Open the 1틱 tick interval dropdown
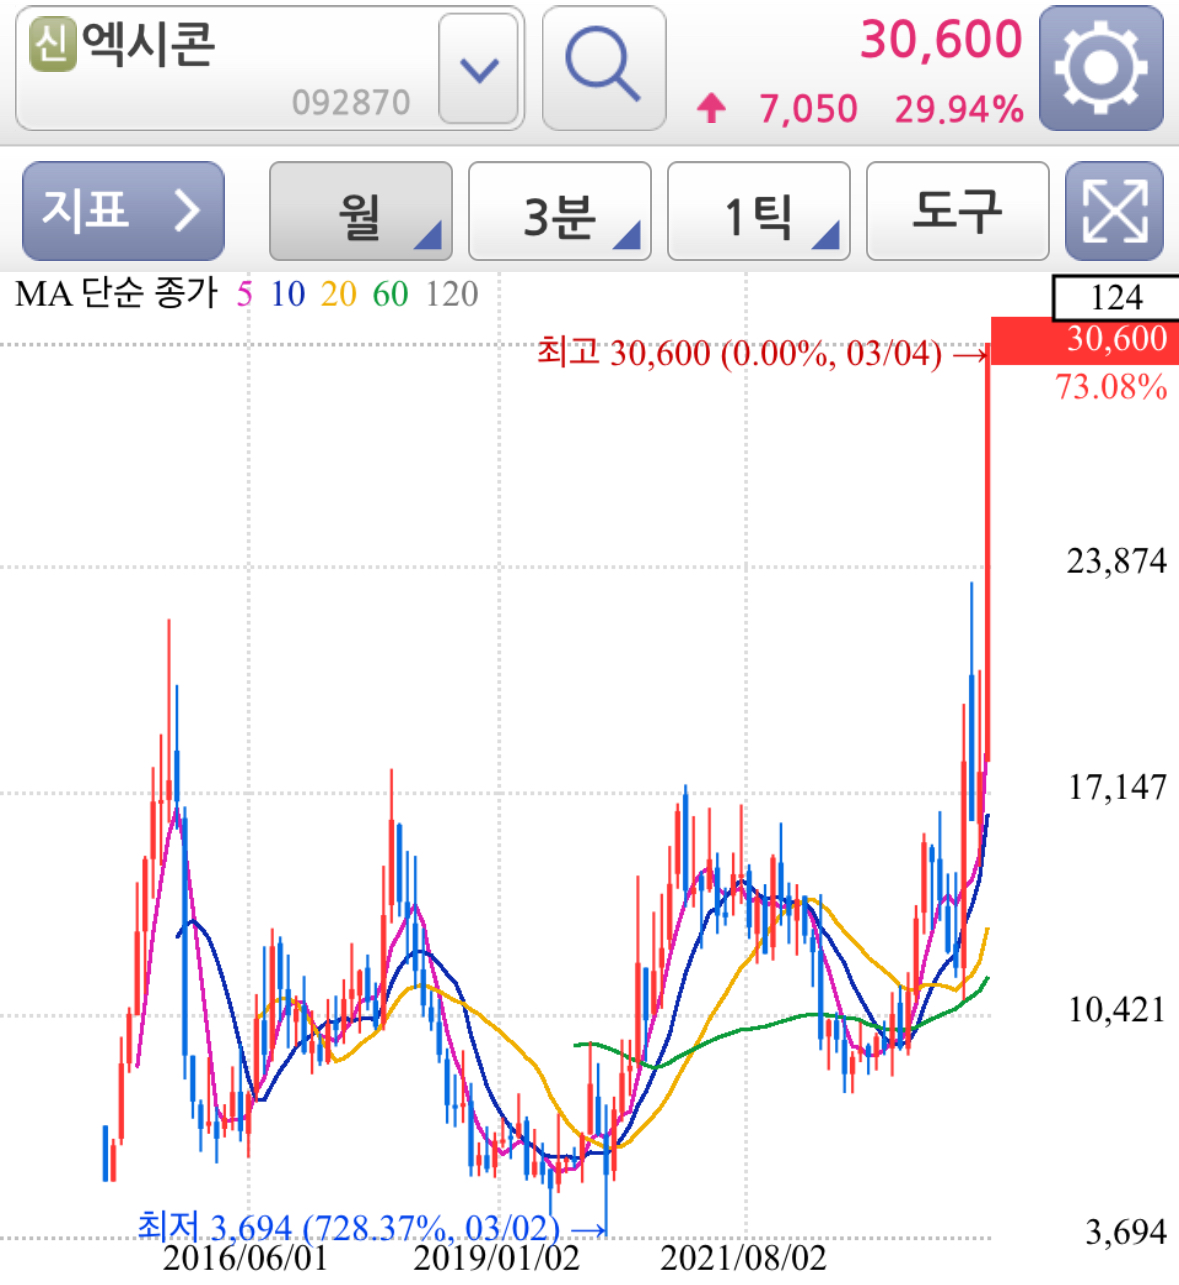This screenshot has width=1179, height=1285. point(758,211)
